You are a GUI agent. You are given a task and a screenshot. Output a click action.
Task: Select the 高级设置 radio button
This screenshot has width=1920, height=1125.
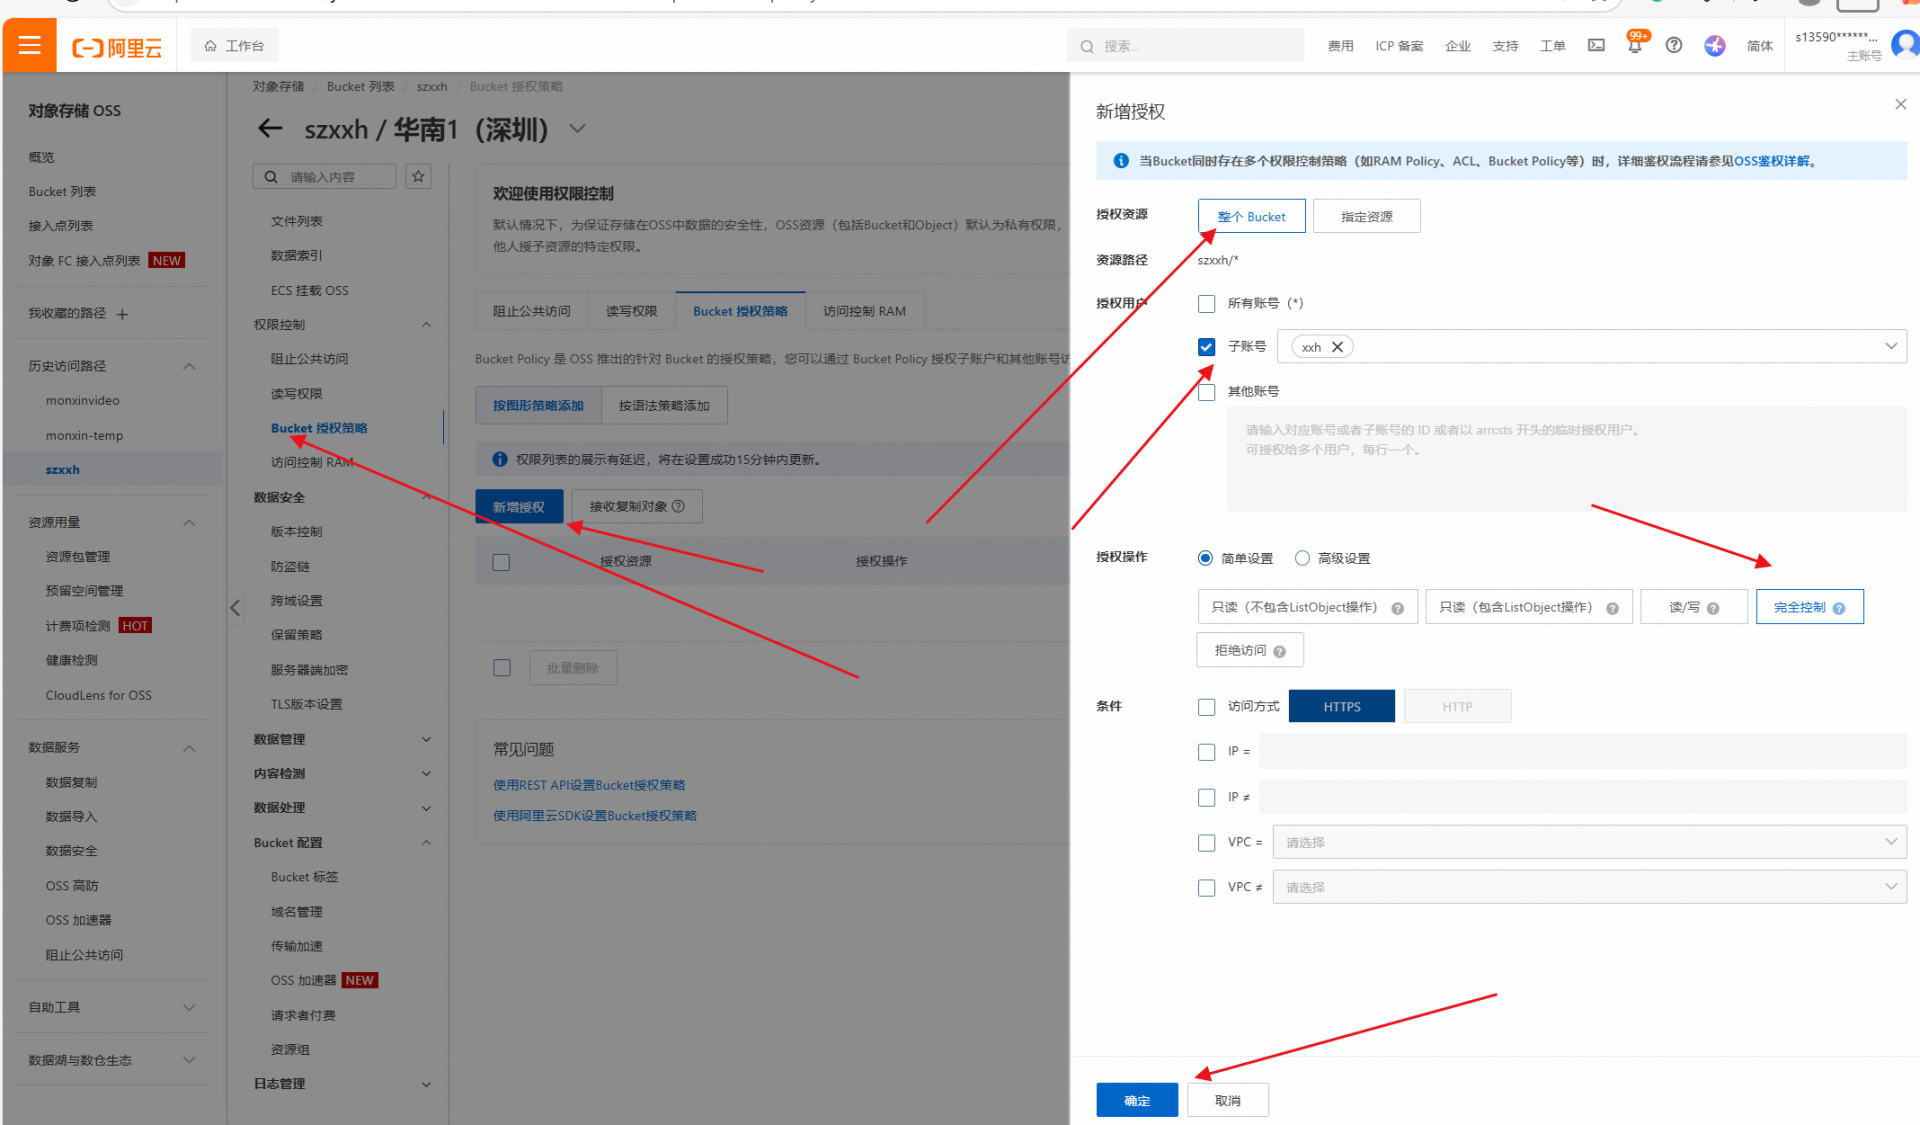[x=1302, y=558]
